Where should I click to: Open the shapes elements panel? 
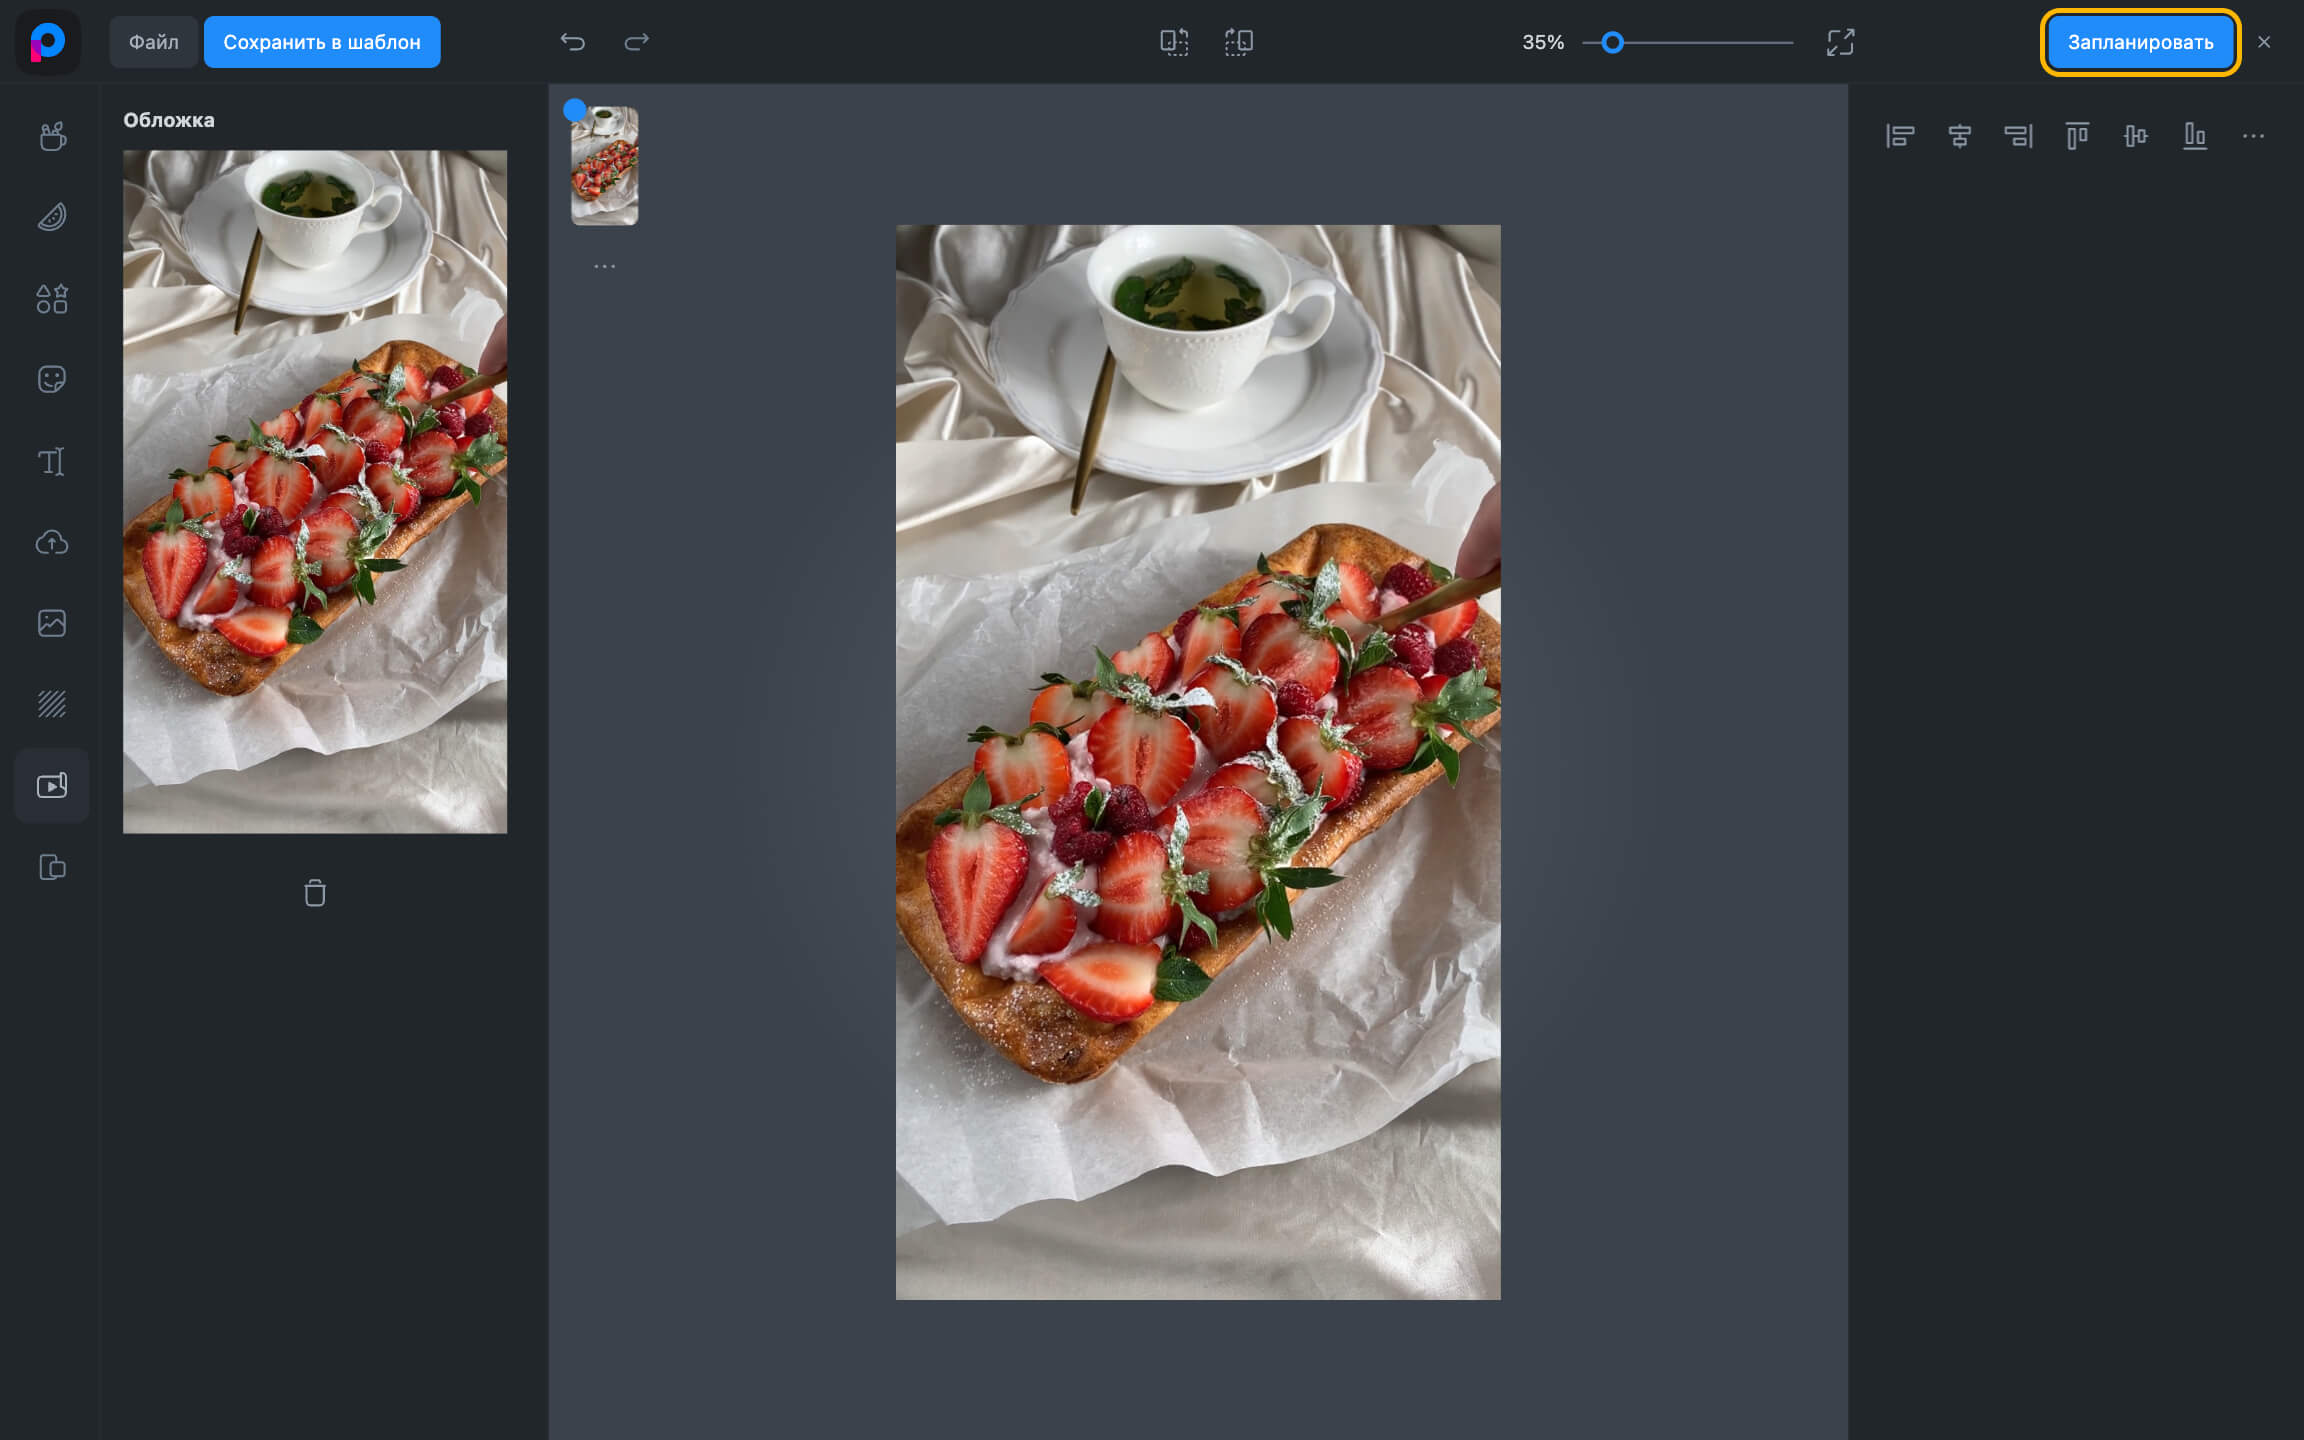[x=52, y=298]
